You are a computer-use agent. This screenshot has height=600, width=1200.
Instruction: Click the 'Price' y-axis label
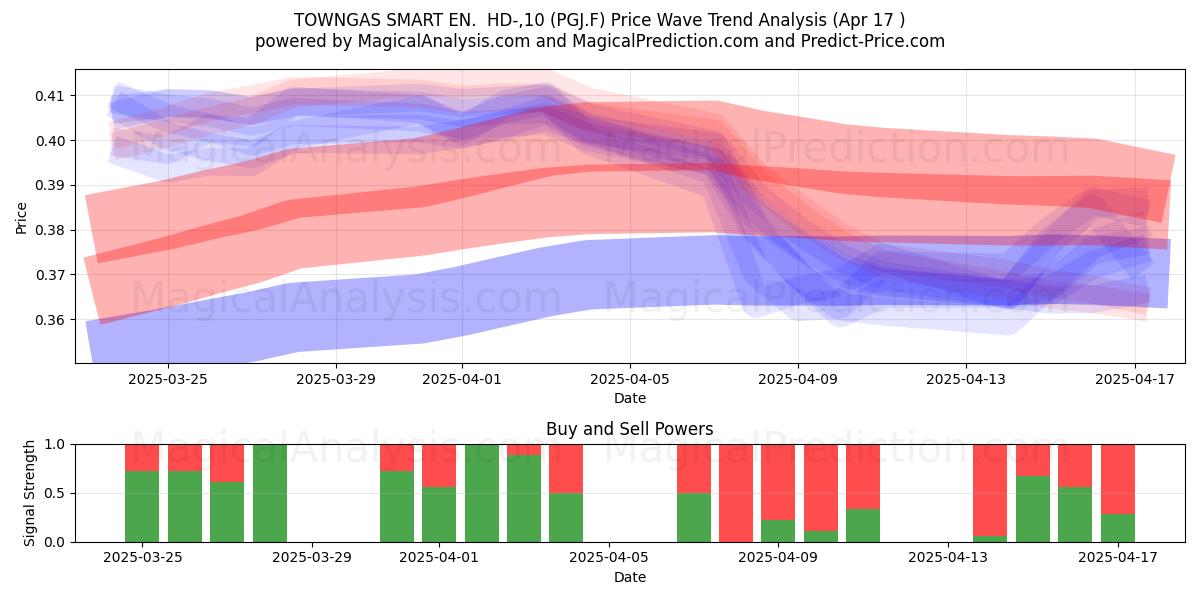coord(22,216)
